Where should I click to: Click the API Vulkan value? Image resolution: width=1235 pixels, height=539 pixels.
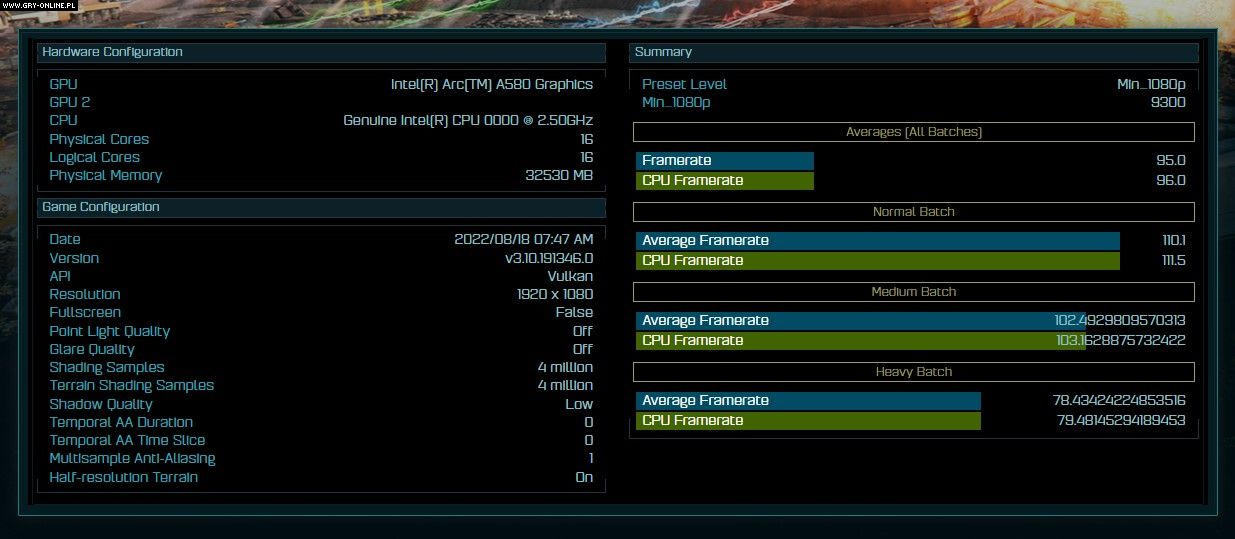(570, 276)
